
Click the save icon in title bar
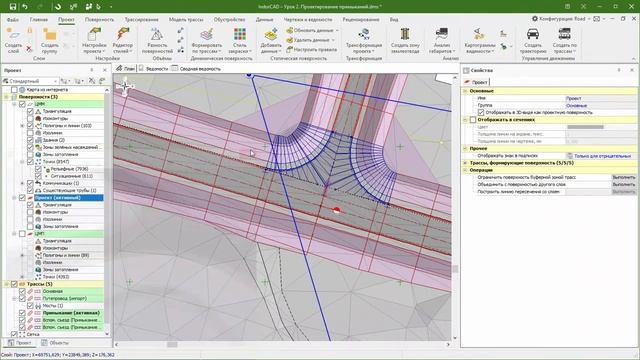click(x=13, y=7)
